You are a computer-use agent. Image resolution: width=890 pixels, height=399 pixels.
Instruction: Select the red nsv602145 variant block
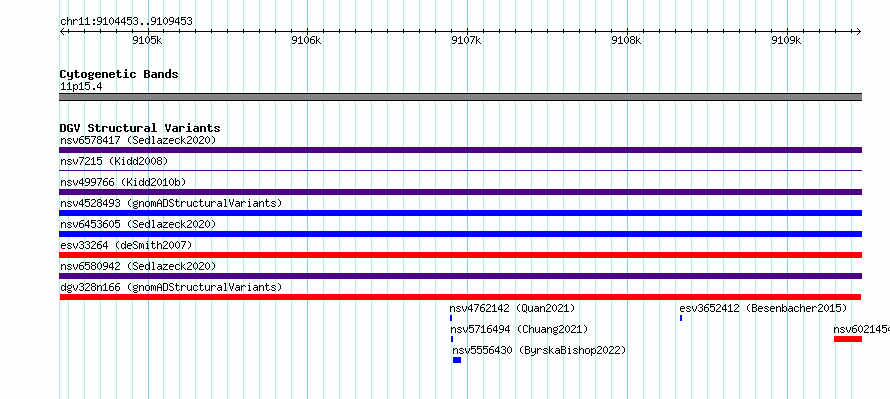point(848,339)
